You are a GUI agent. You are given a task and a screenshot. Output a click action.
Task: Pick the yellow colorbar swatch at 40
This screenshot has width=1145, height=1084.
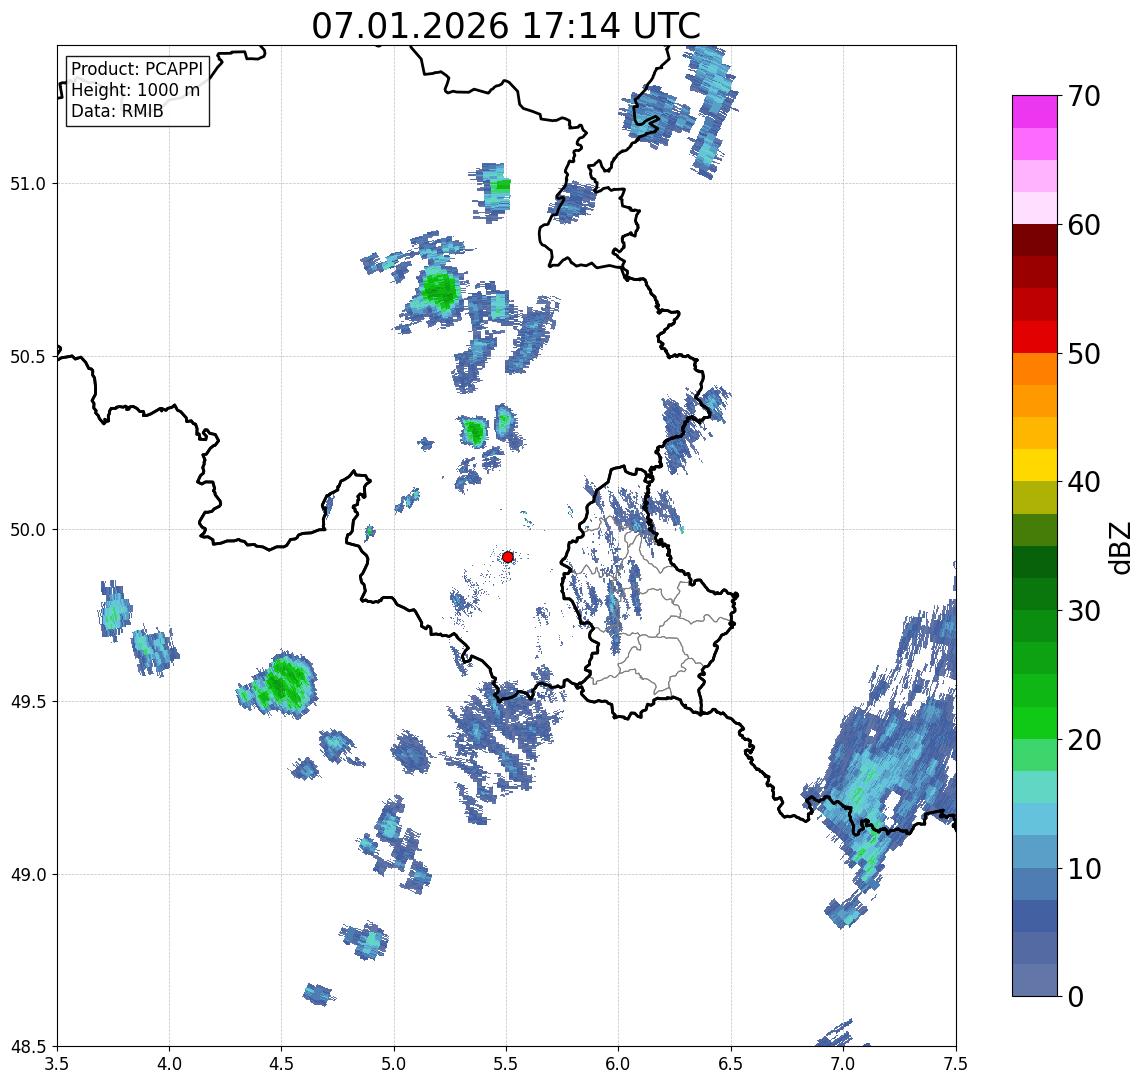click(1035, 465)
